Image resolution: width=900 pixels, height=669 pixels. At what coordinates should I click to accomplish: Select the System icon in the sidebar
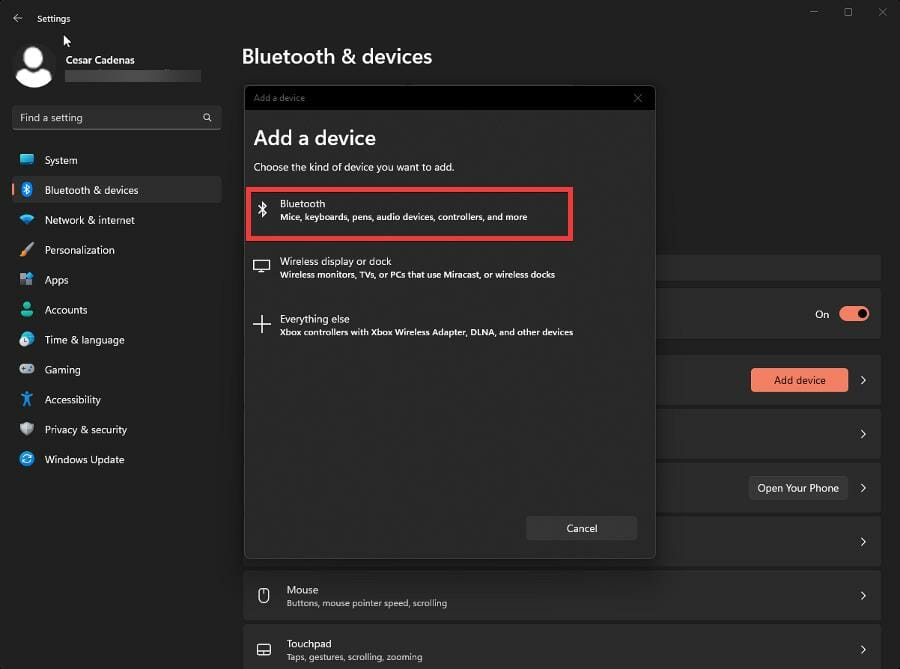pos(26,160)
